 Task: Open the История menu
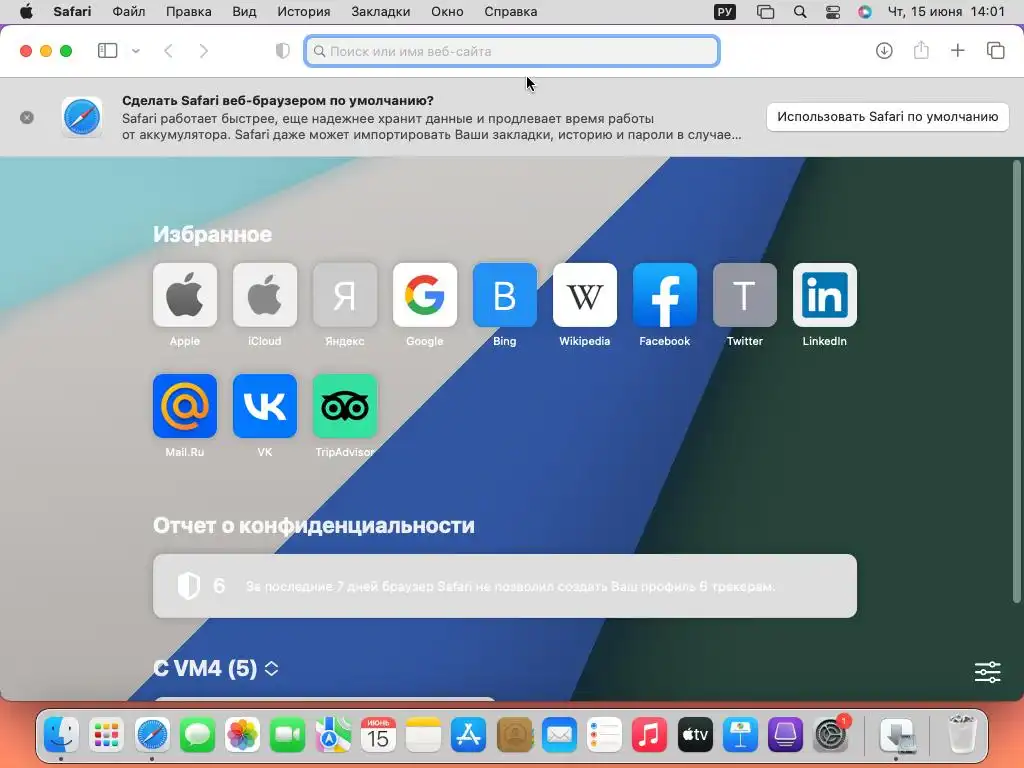point(304,12)
